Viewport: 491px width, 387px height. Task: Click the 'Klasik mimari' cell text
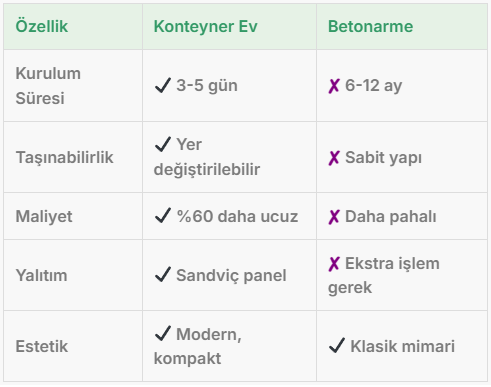pos(402,346)
